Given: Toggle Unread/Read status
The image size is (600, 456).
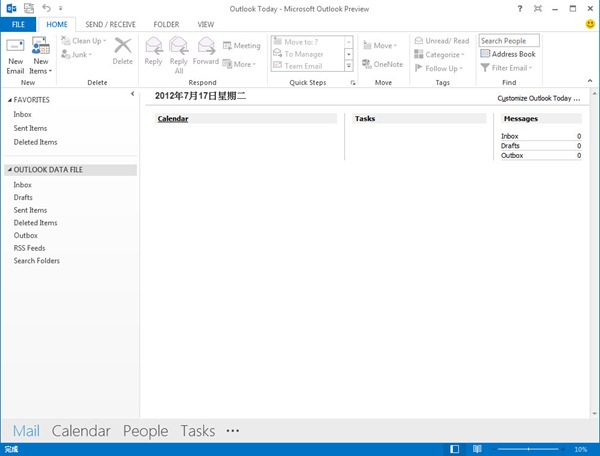Looking at the screenshot, I should [442, 41].
